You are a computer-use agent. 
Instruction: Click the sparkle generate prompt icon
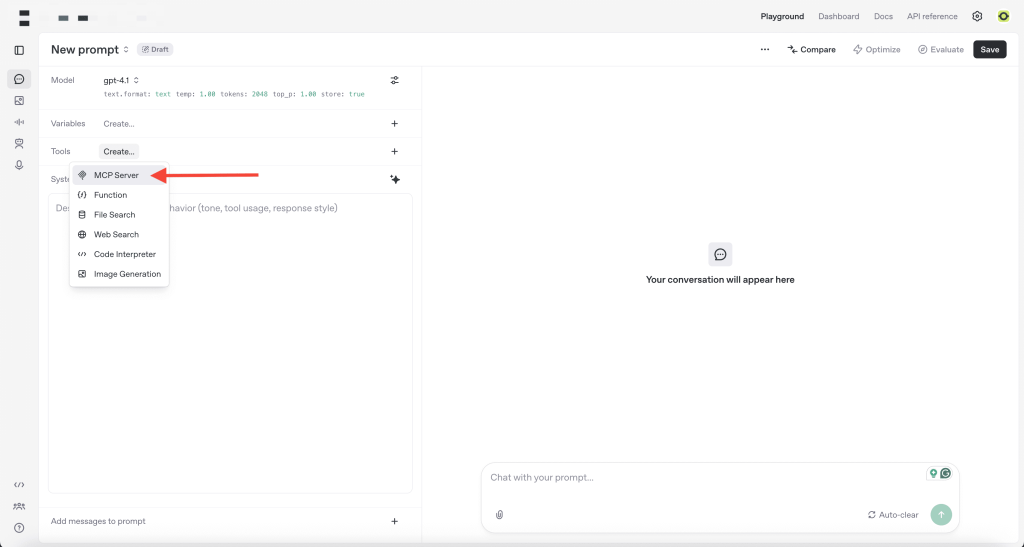394,179
